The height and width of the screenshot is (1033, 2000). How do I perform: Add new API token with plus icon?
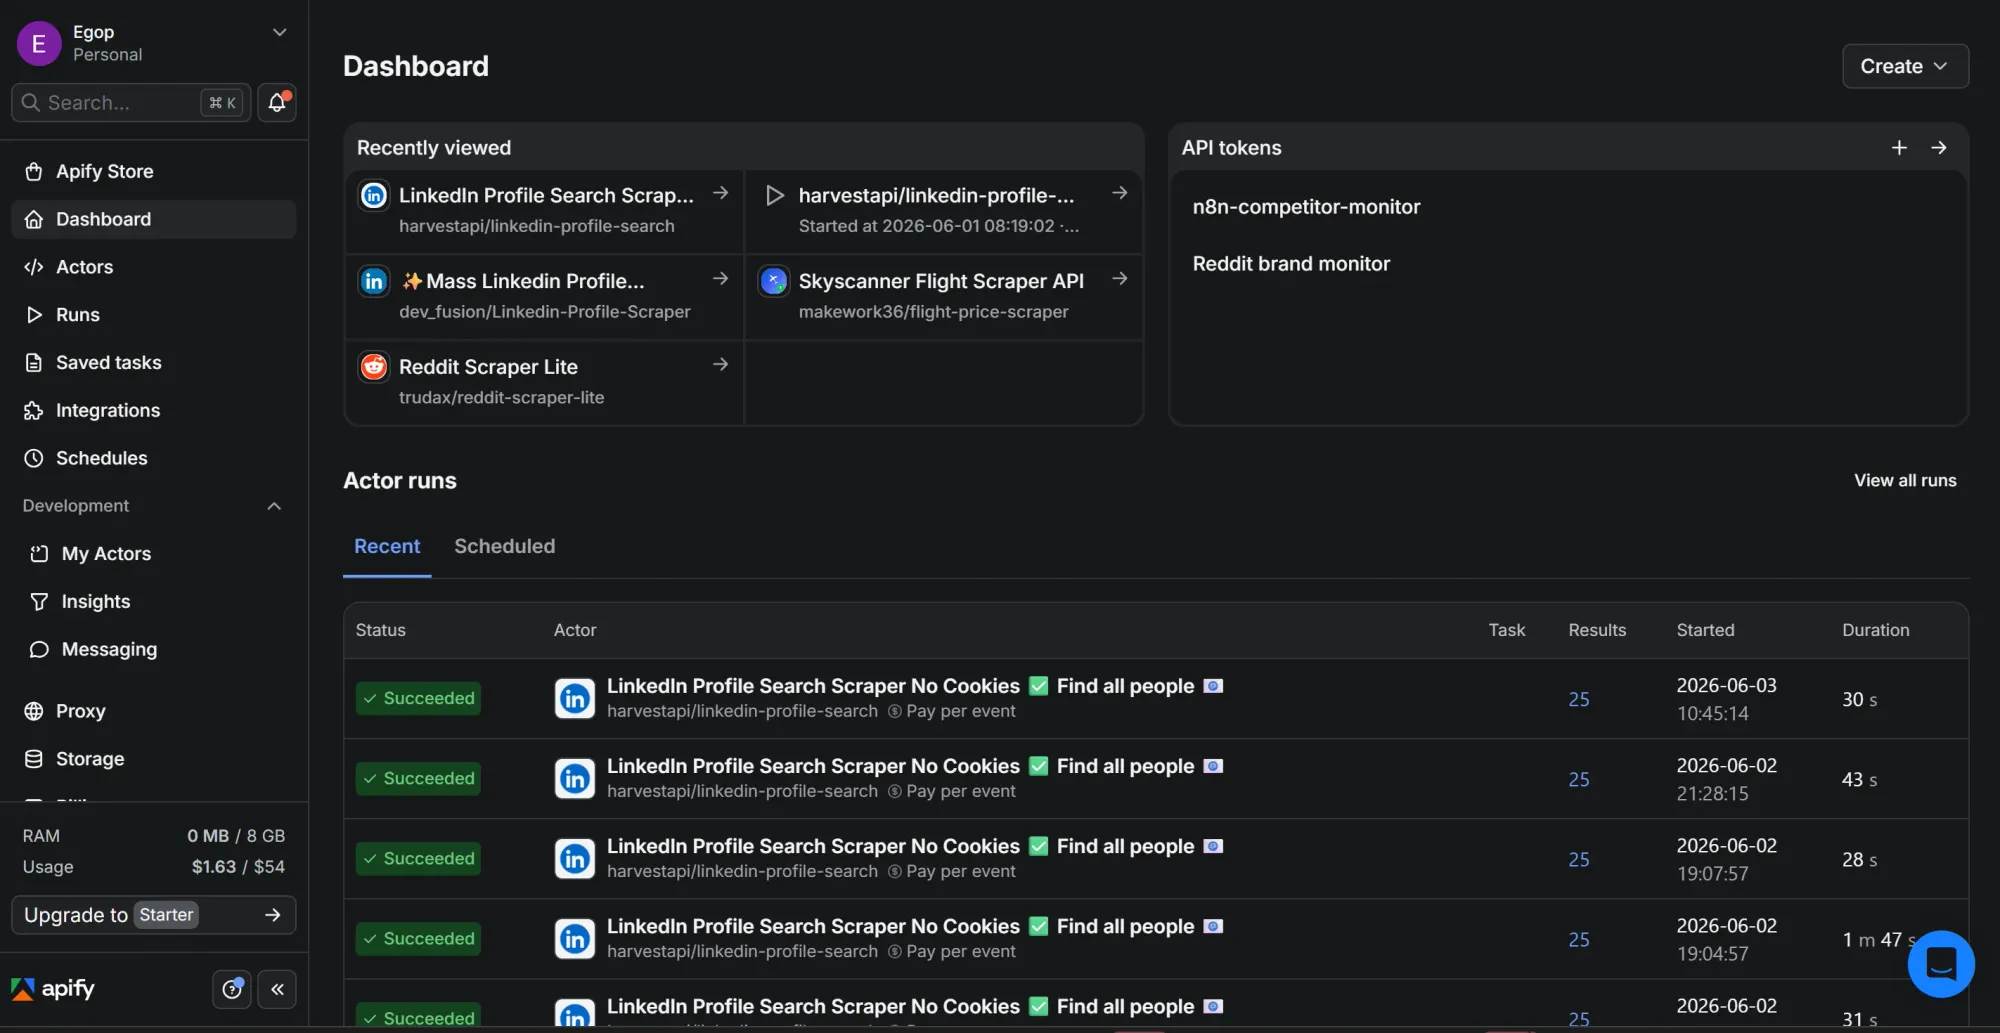(1899, 148)
